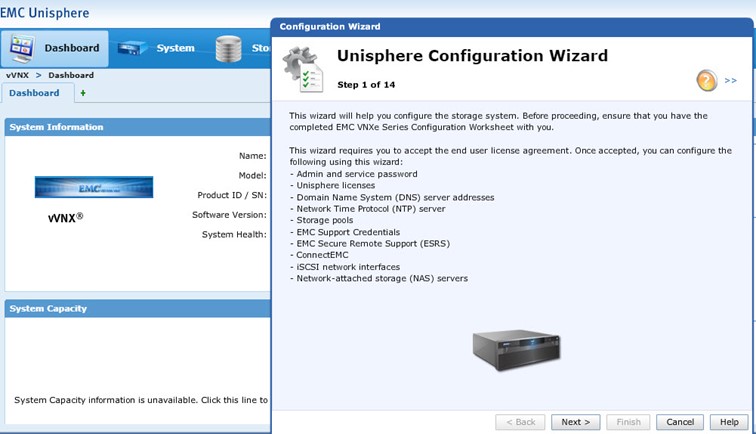Screen dimensions: 756x434
Task: Click the System Capacity unavailable message line
Action: (x=141, y=400)
